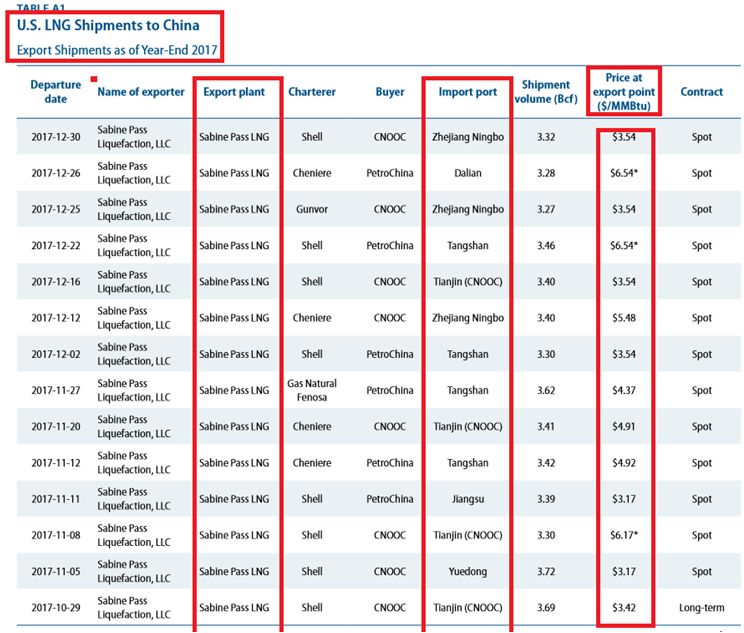Viewport: 744px width, 633px height.
Task: Click the "Long-term" contract cell
Action: click(x=702, y=608)
